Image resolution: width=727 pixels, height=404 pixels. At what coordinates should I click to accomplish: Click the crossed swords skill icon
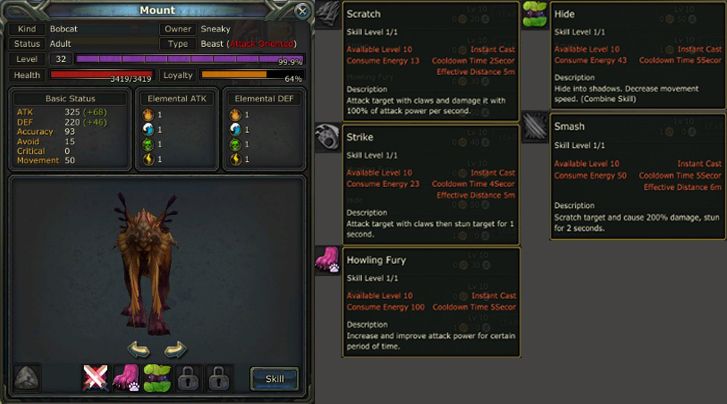tap(96, 378)
